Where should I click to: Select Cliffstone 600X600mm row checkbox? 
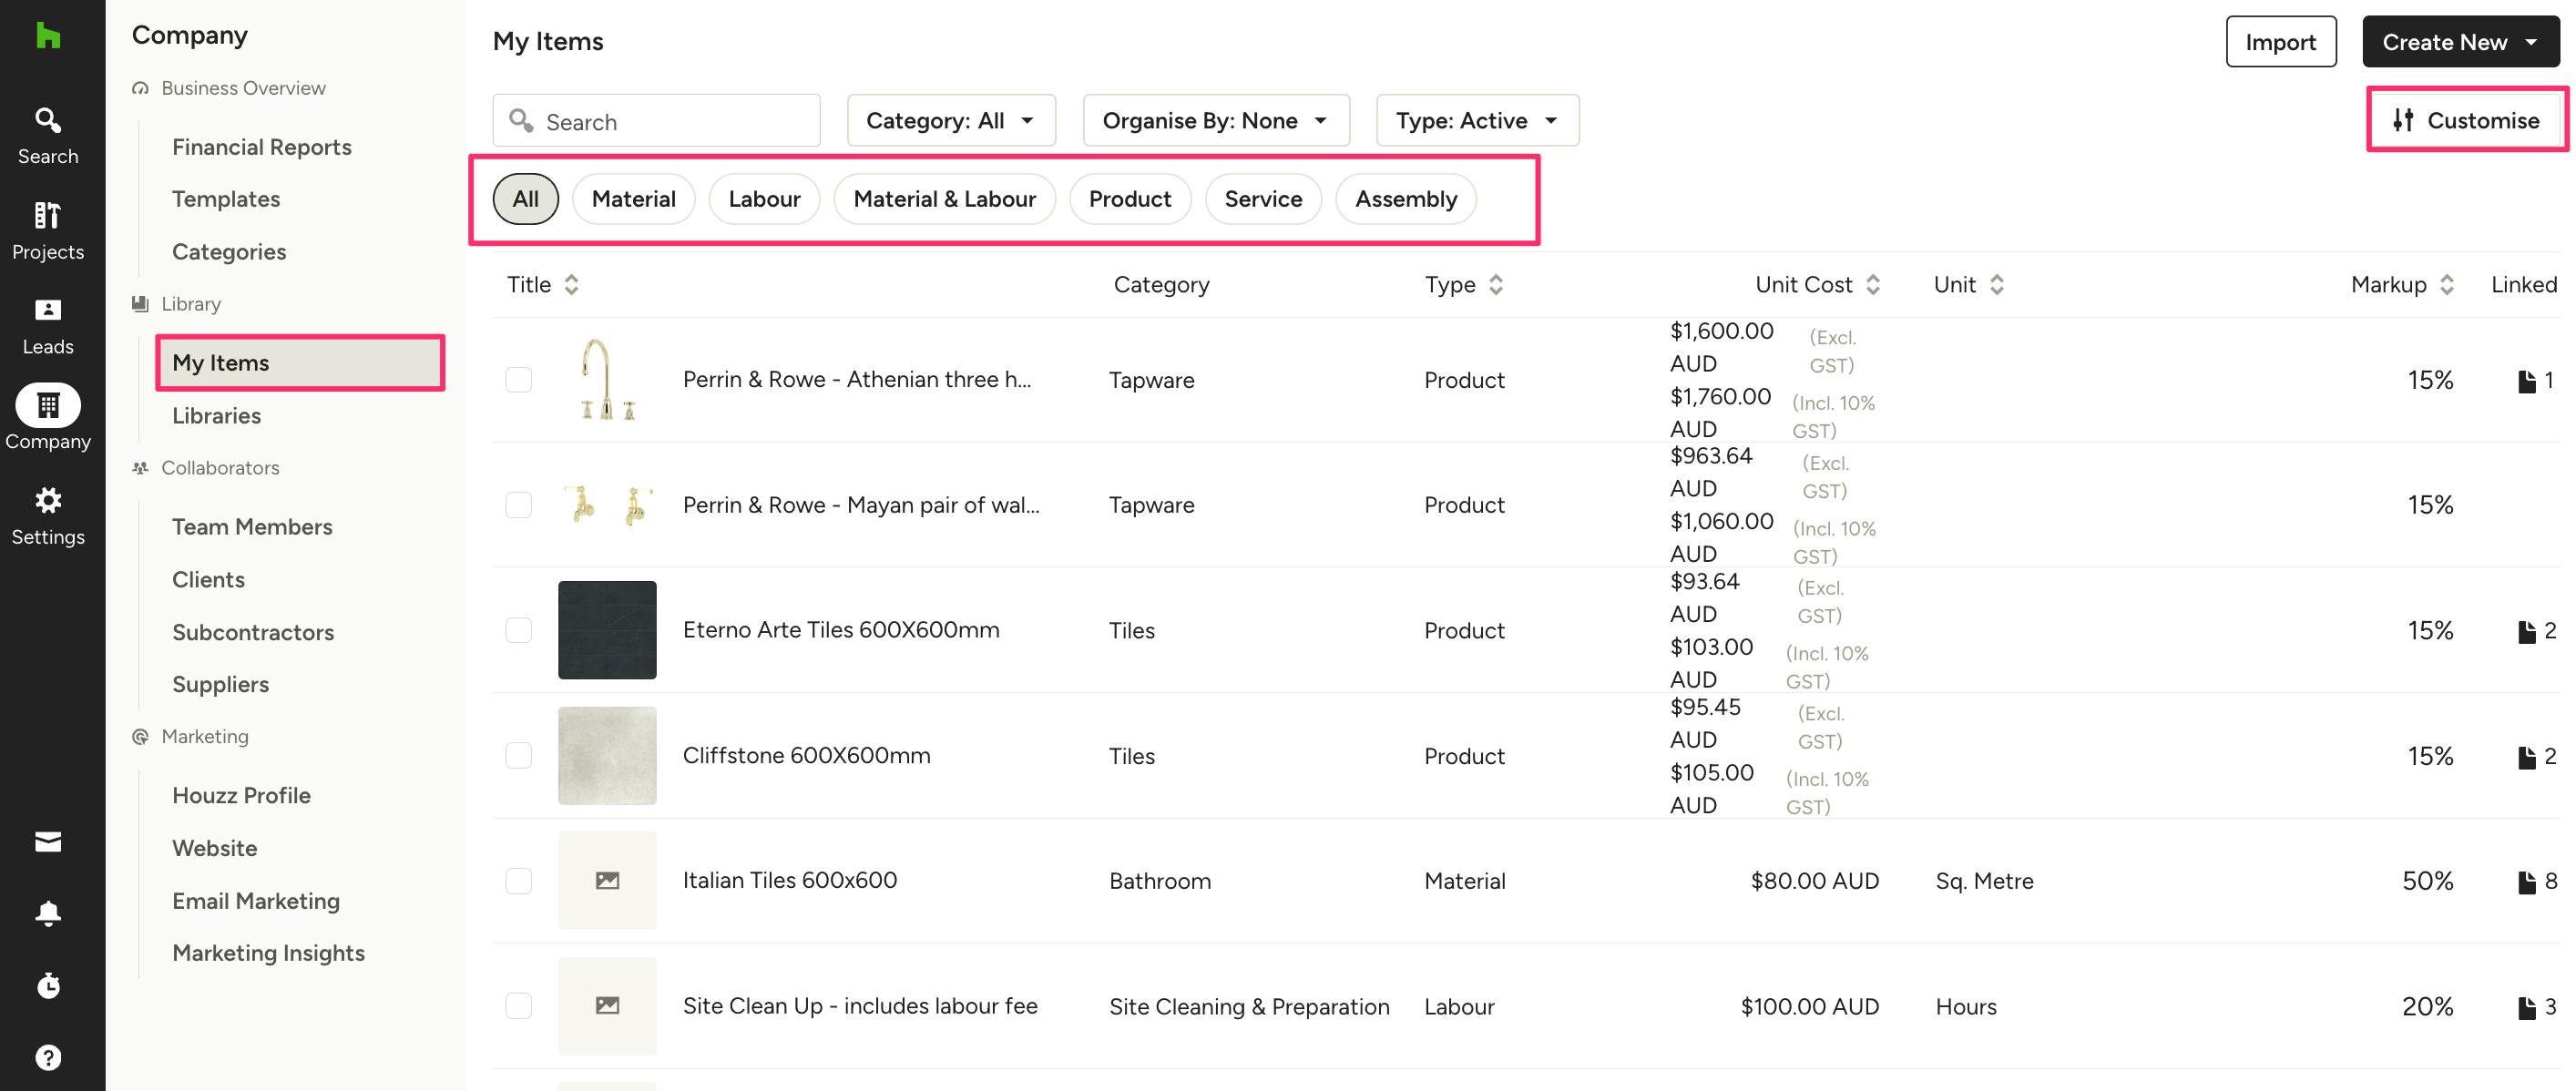tap(518, 755)
